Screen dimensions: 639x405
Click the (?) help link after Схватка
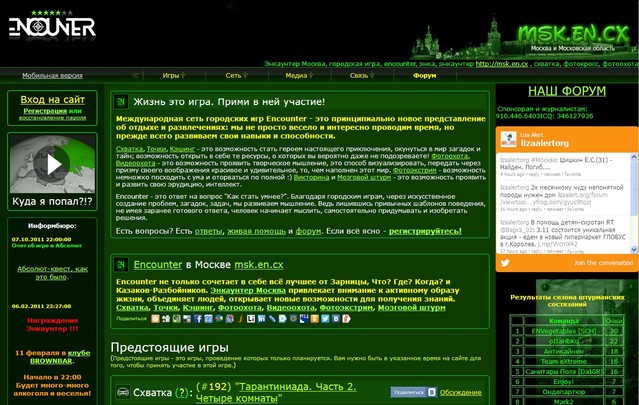pyautogui.click(x=182, y=393)
